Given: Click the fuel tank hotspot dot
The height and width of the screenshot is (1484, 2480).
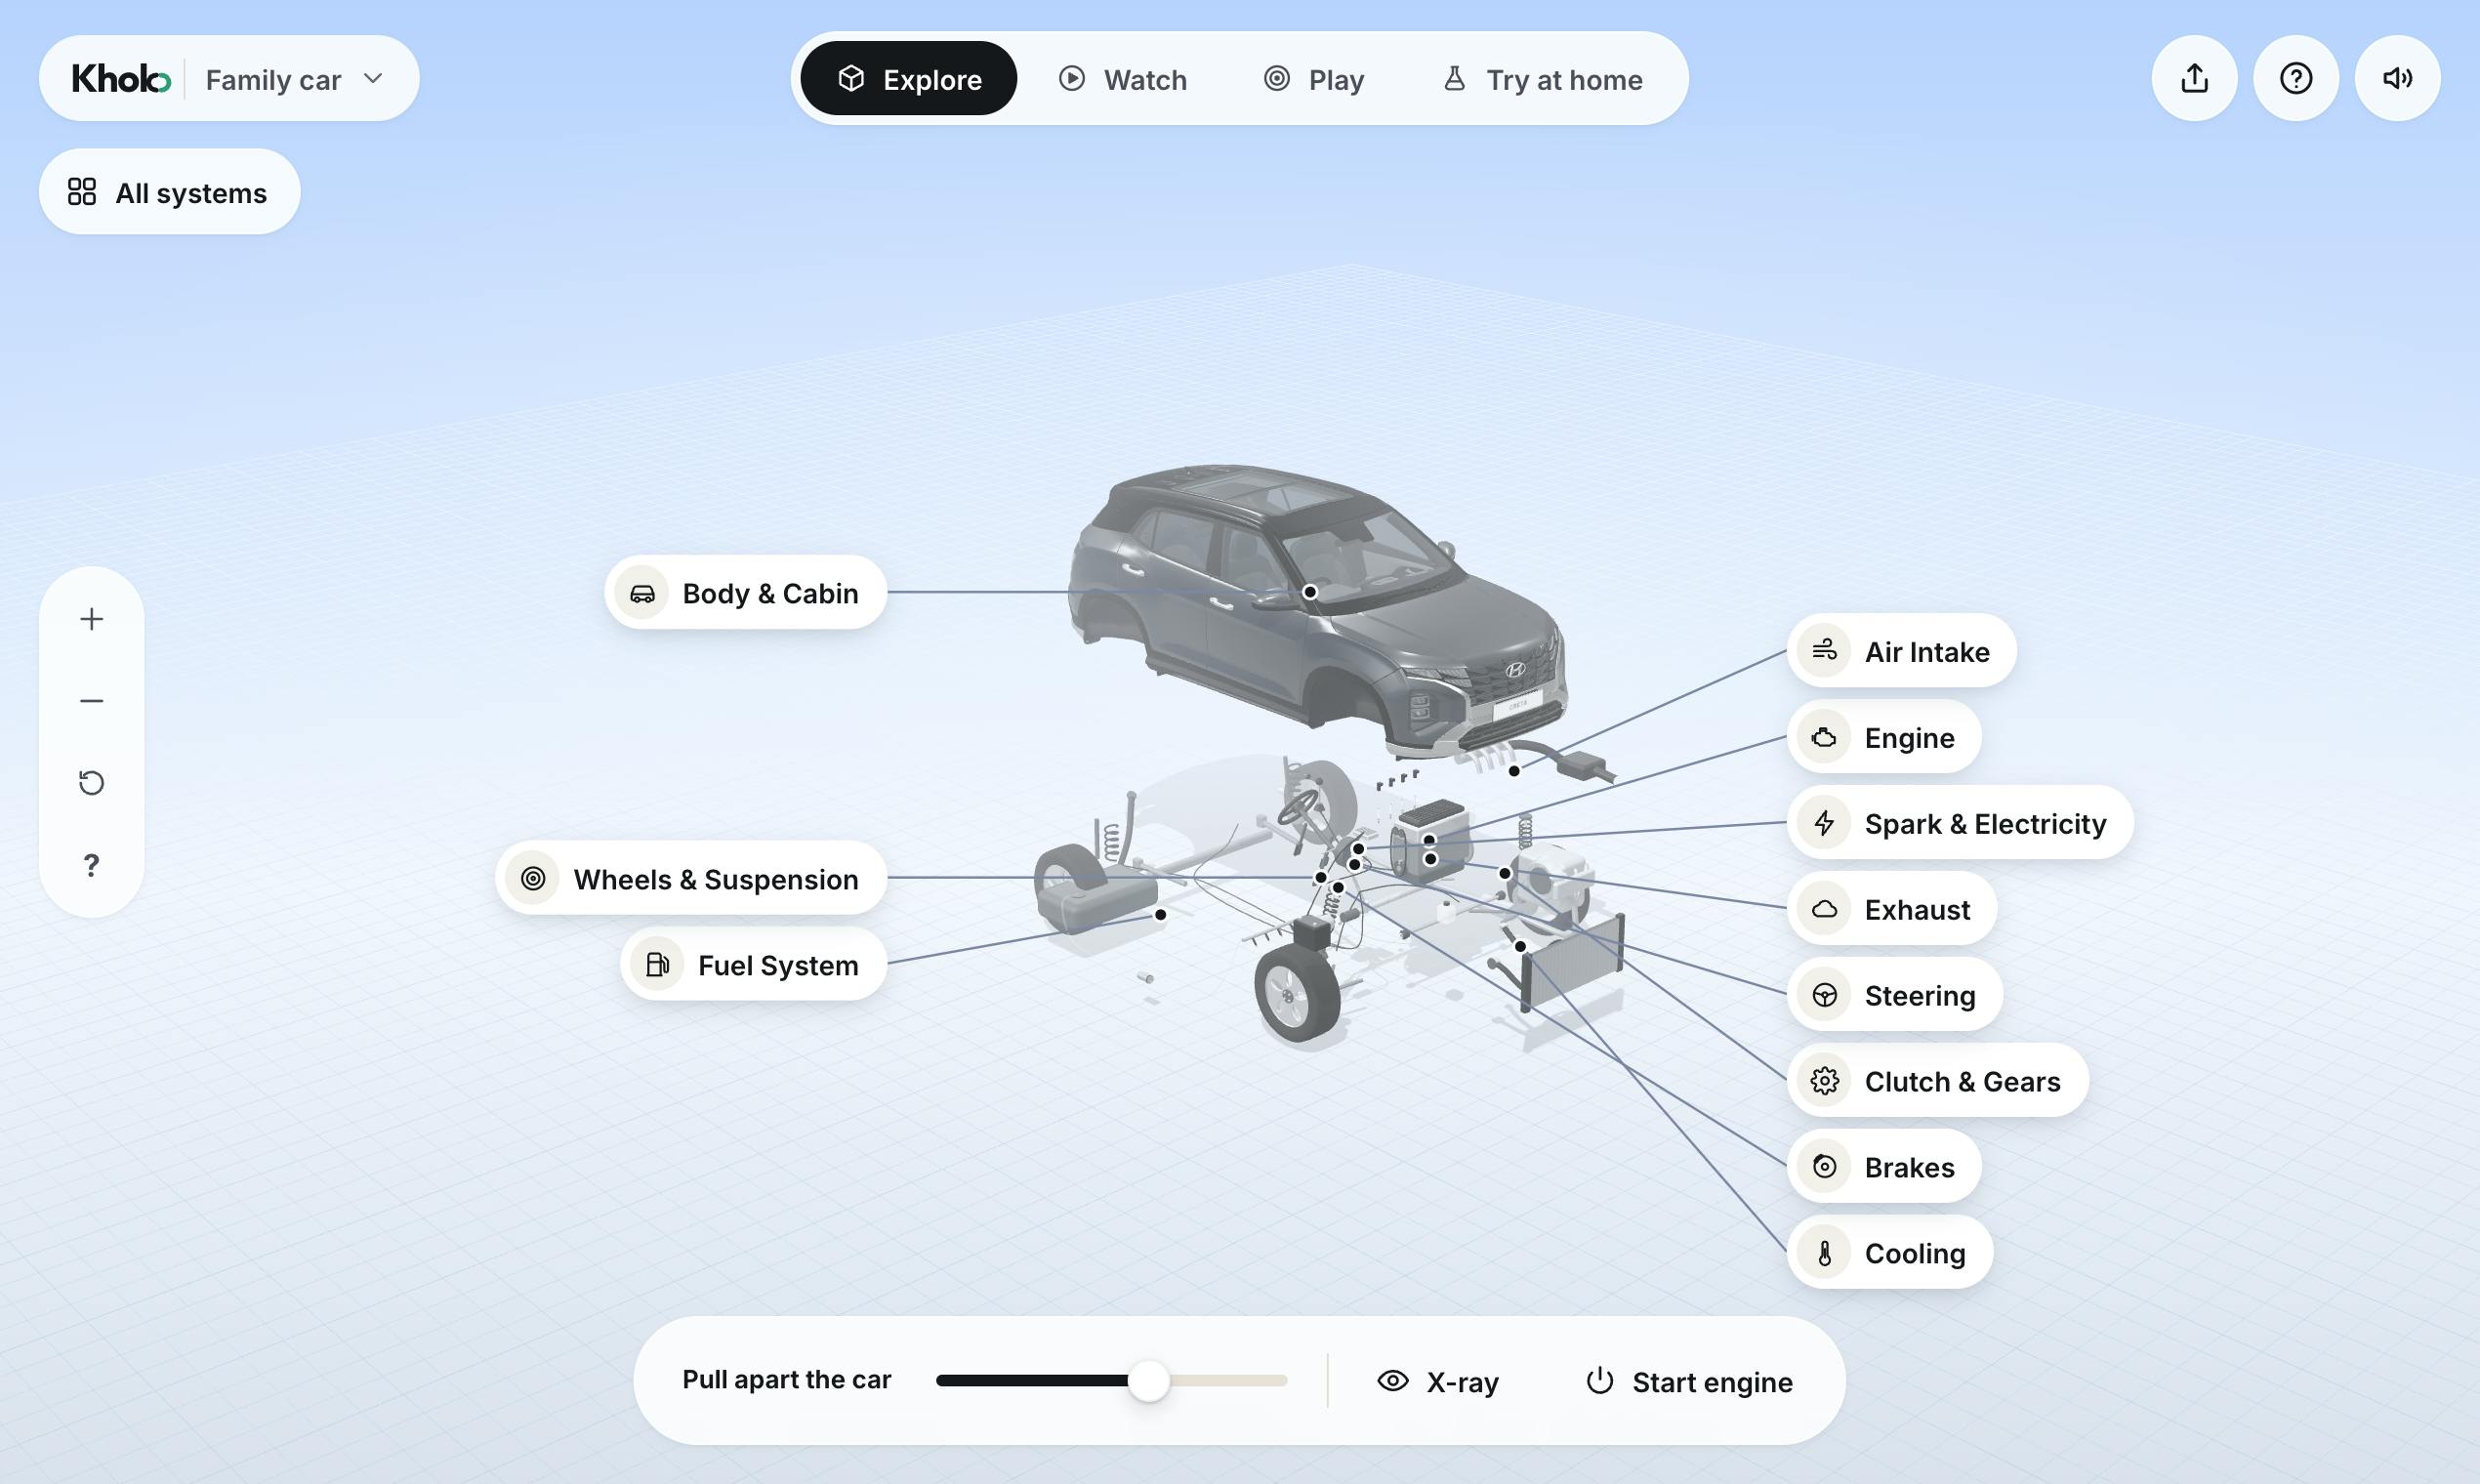Looking at the screenshot, I should 1160,914.
